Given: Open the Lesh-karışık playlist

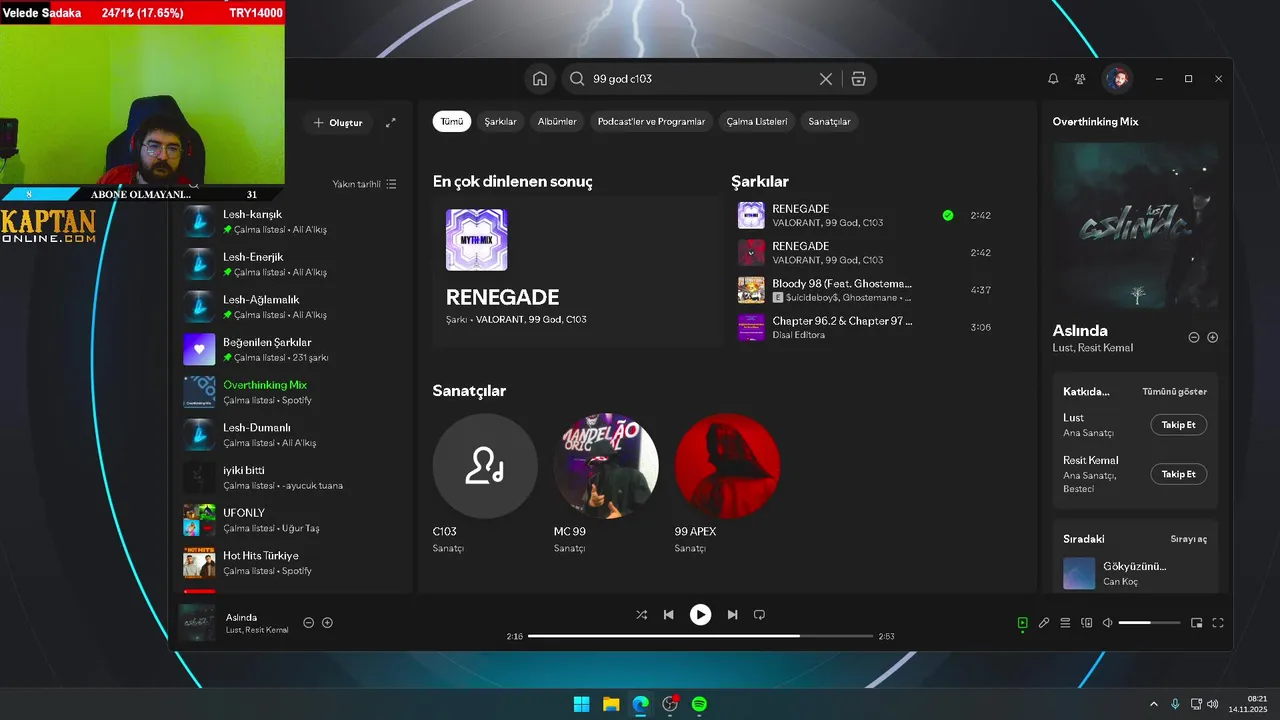Looking at the screenshot, I should click(292, 221).
